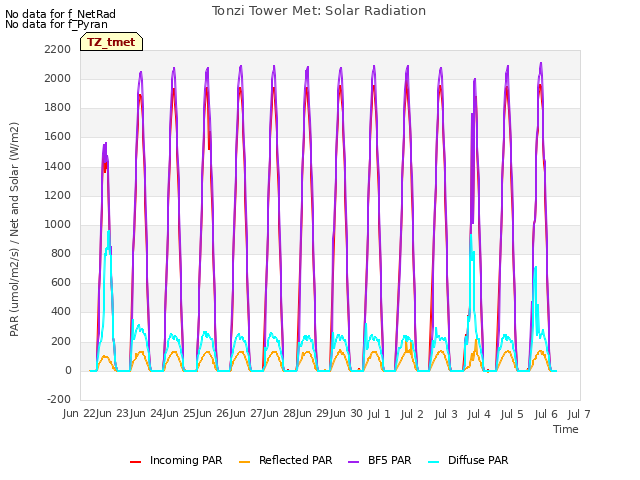The image size is (640, 480).
Task: Click the Jul 1 x-axis date label
Action: point(379,414)
